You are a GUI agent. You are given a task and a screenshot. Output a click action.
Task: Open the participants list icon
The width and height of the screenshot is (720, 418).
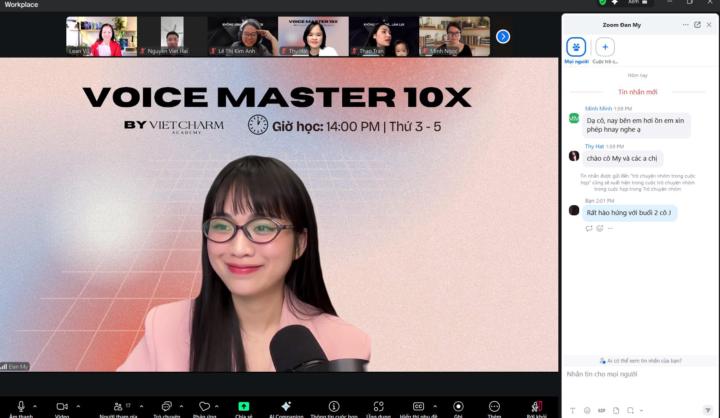coord(118,407)
